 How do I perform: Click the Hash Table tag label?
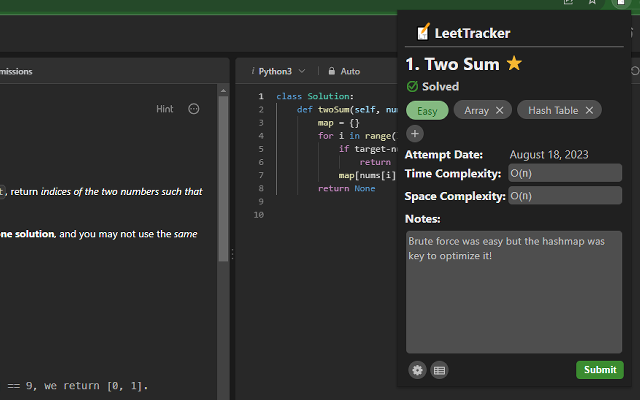(553, 111)
